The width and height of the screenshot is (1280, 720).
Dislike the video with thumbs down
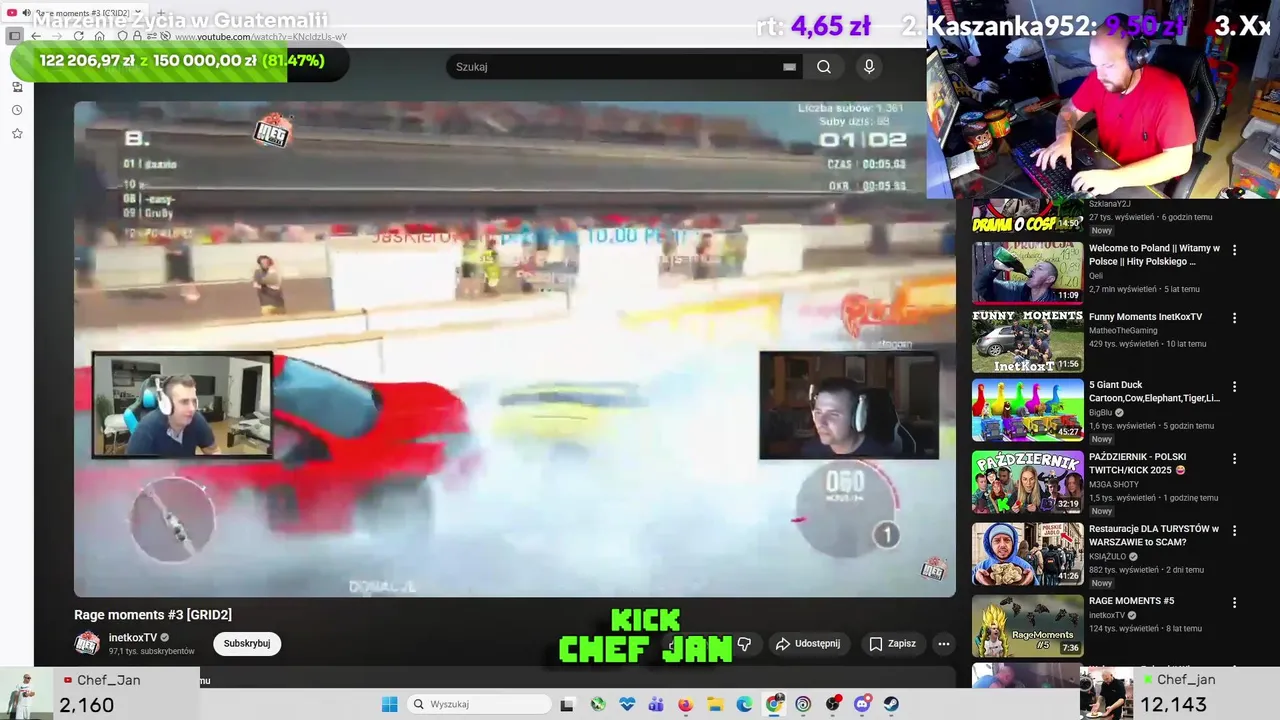tap(744, 644)
